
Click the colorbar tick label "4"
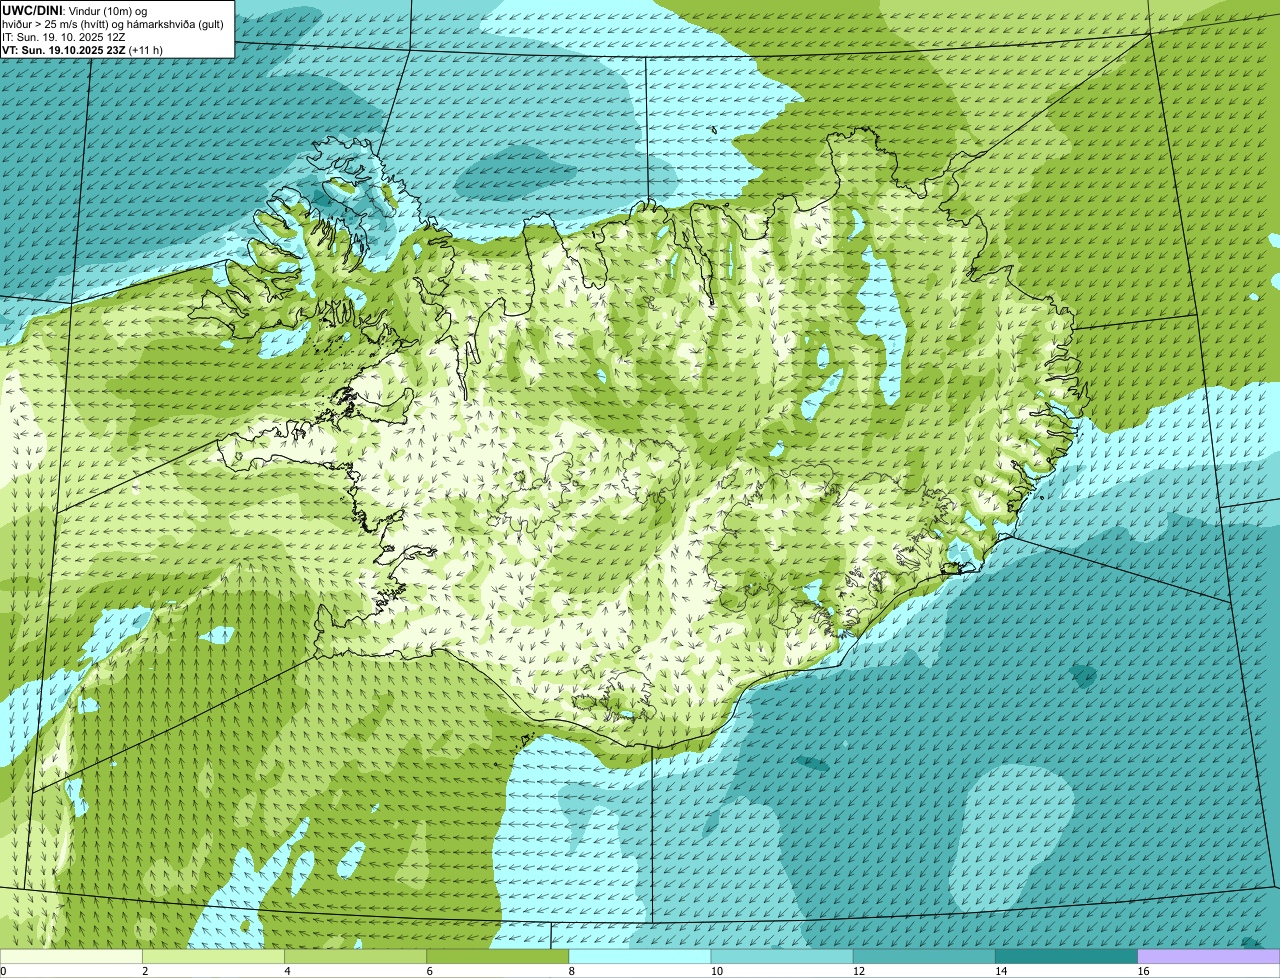pyautogui.click(x=287, y=971)
